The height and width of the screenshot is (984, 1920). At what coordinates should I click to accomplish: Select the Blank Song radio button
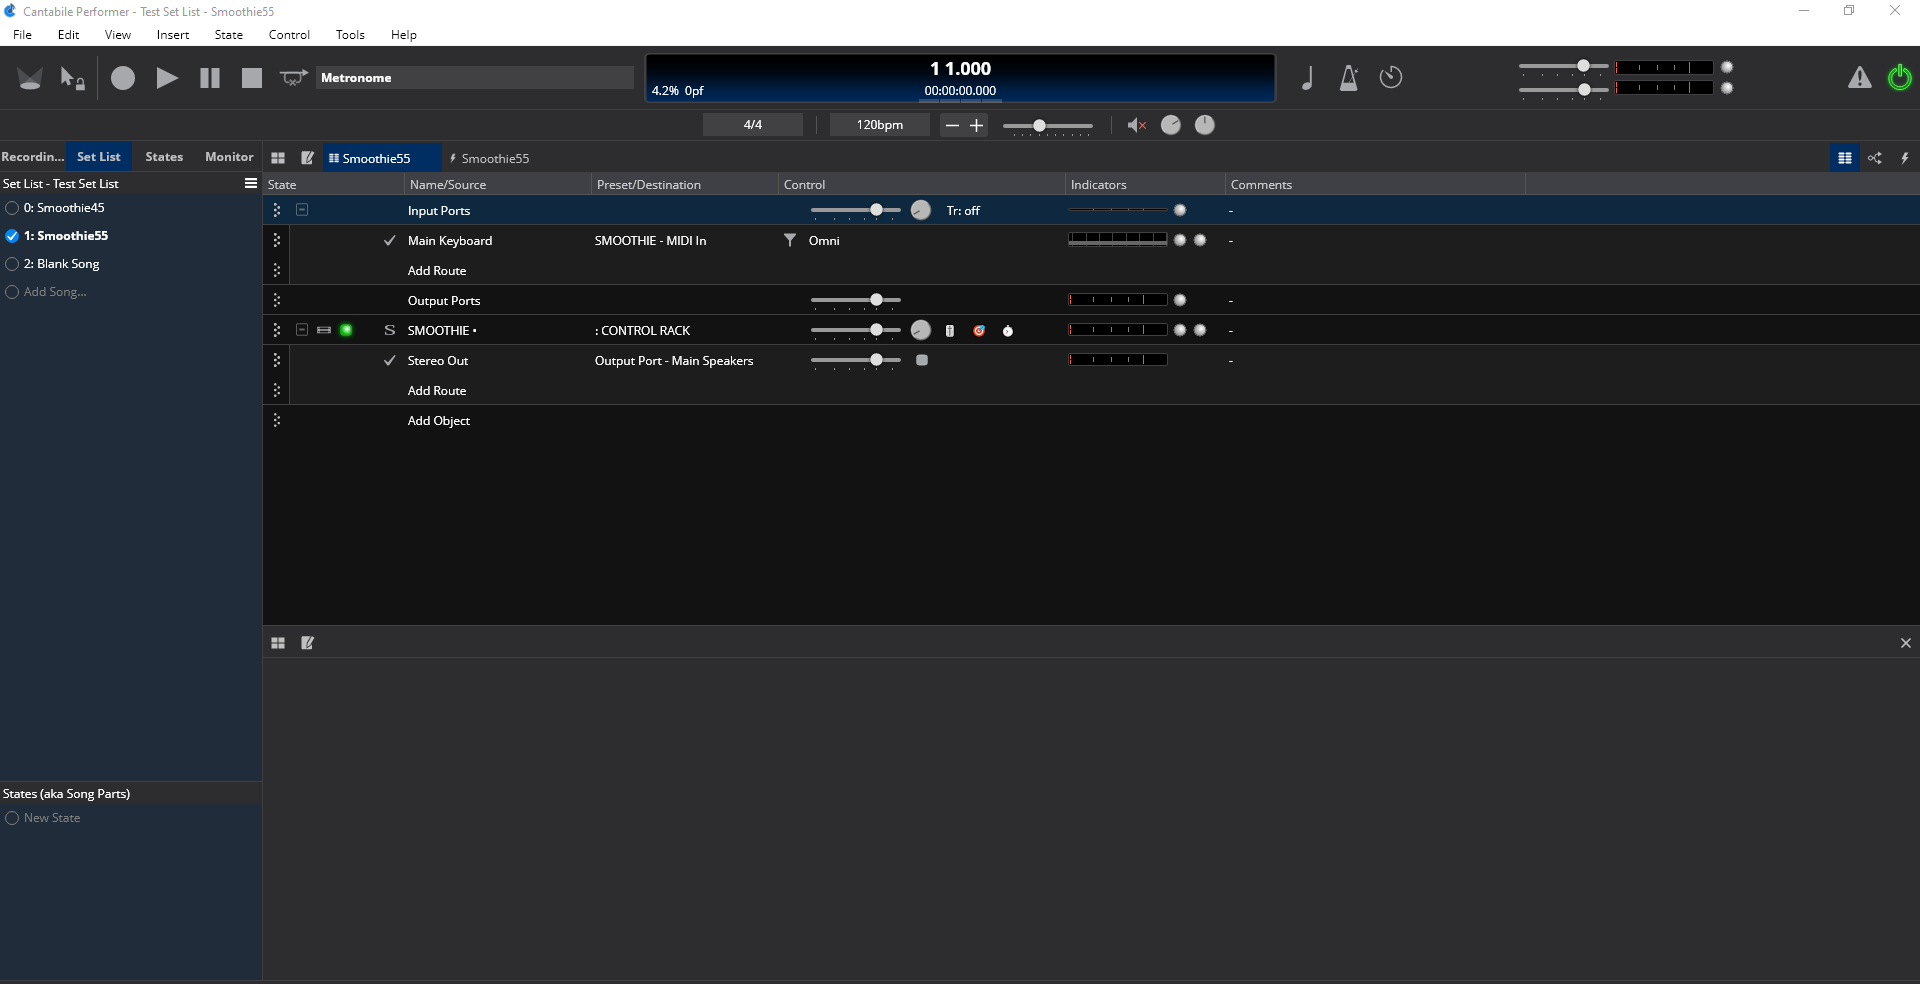pyautogui.click(x=12, y=264)
